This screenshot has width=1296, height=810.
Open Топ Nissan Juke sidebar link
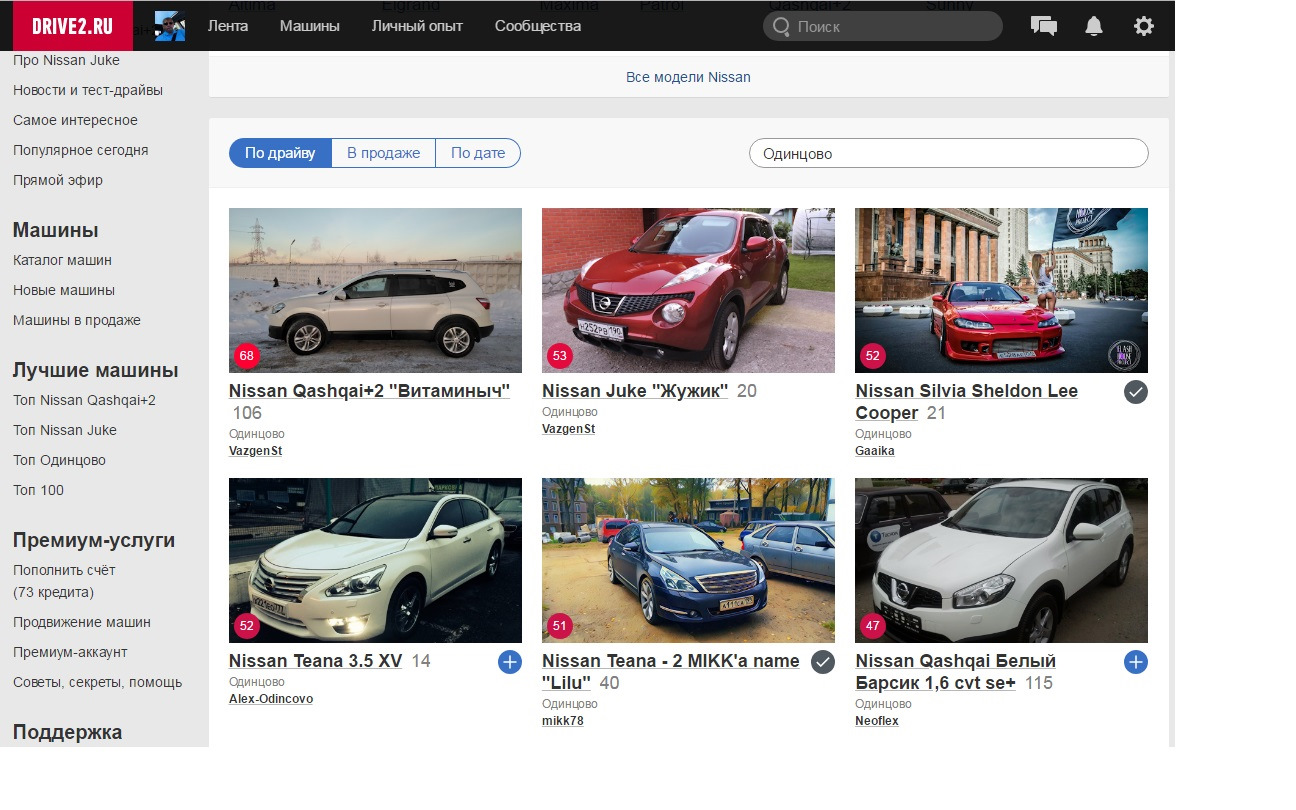[x=65, y=430]
